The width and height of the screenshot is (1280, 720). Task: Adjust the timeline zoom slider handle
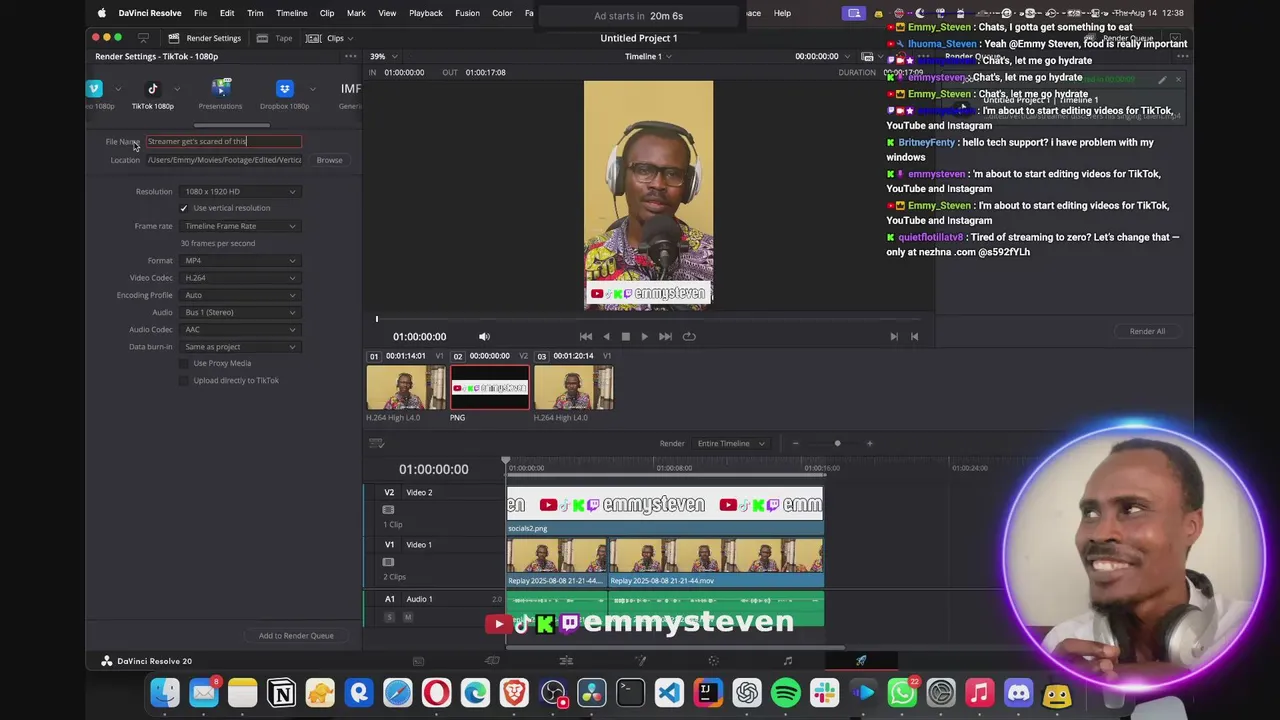pyautogui.click(x=837, y=444)
